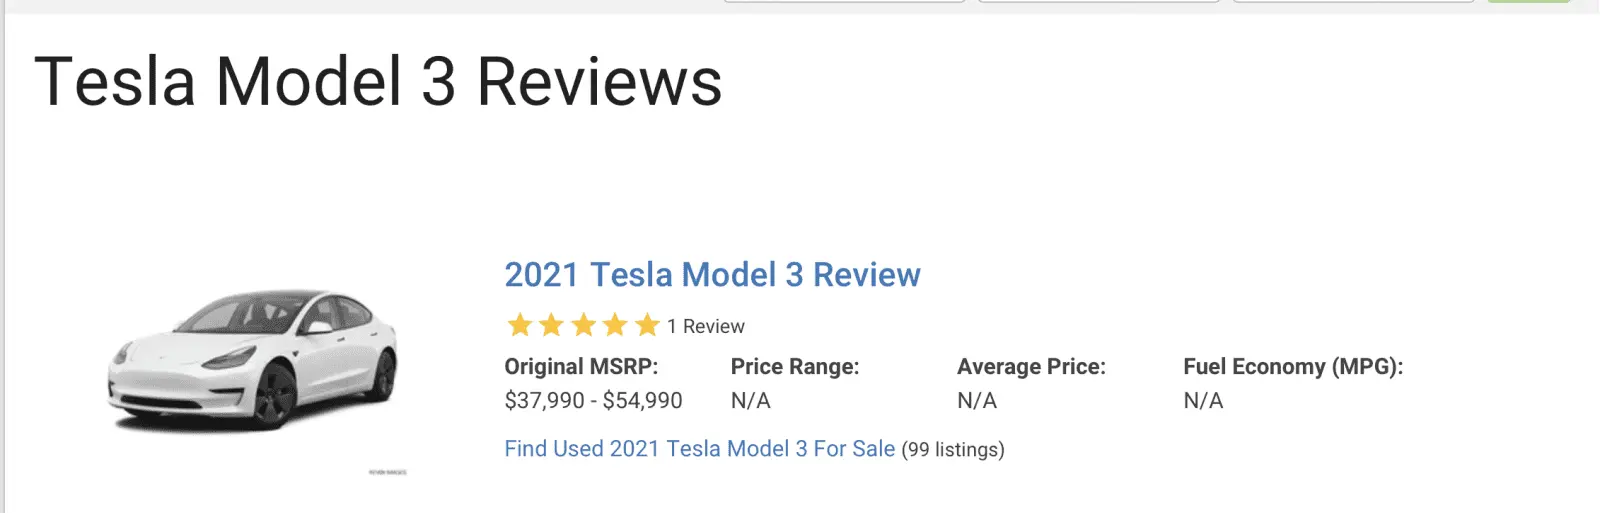Click the "Tesla Model 3 Reviews" page heading

pyautogui.click(x=378, y=82)
